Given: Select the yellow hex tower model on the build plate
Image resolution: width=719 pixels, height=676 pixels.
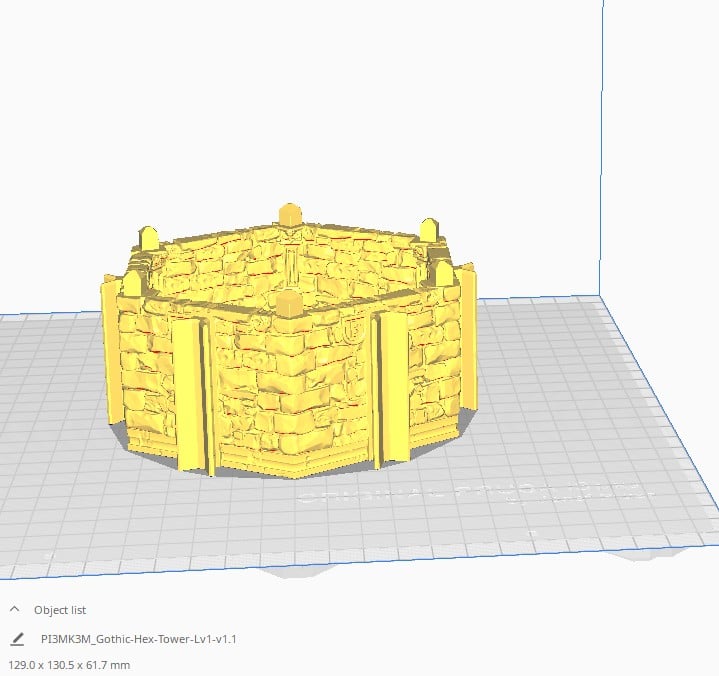Looking at the screenshot, I should pos(289,344).
